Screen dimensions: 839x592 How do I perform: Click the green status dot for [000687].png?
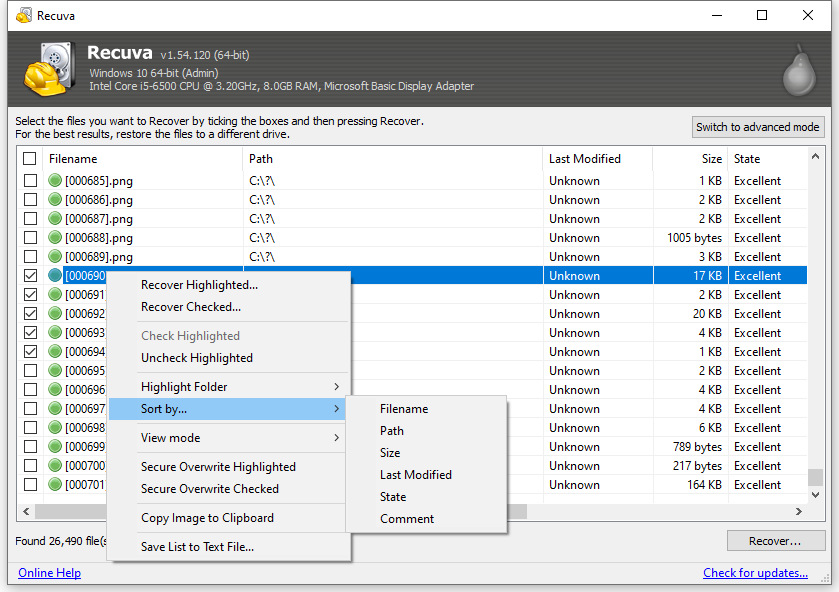coord(56,219)
